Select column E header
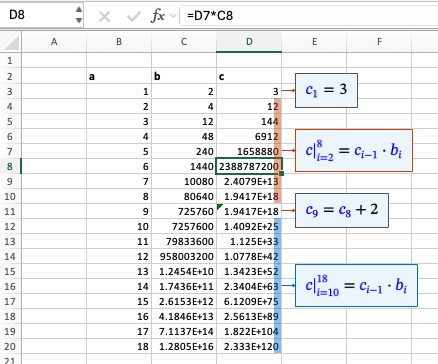 click(x=314, y=42)
